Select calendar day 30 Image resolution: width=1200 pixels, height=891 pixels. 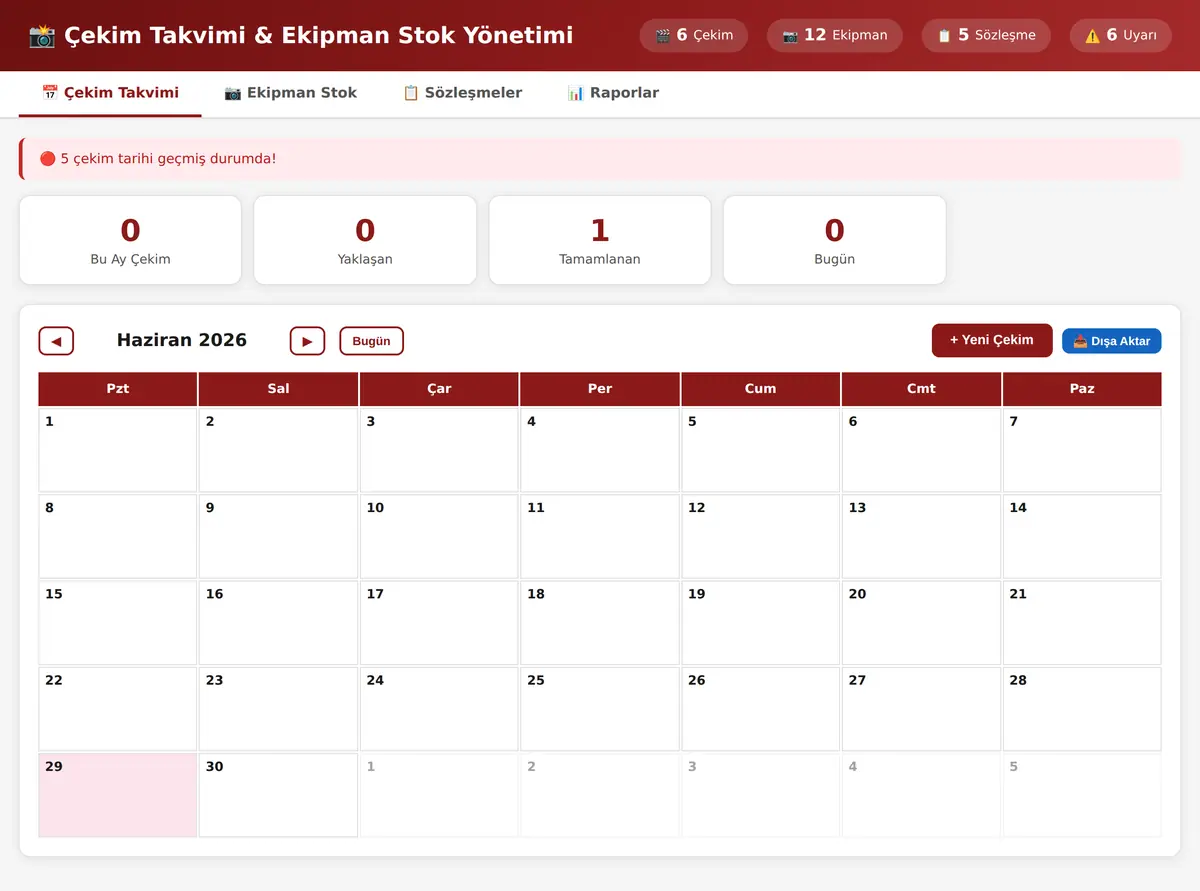click(278, 795)
